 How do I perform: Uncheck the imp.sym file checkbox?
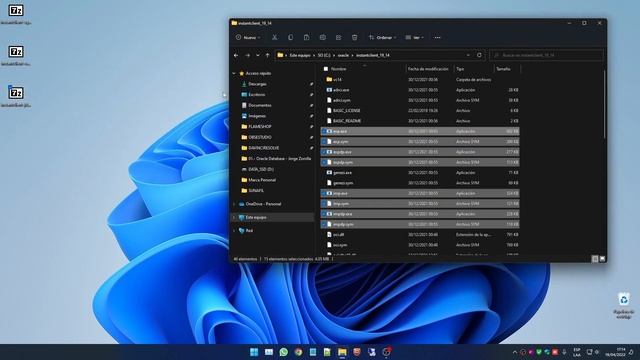point(324,204)
